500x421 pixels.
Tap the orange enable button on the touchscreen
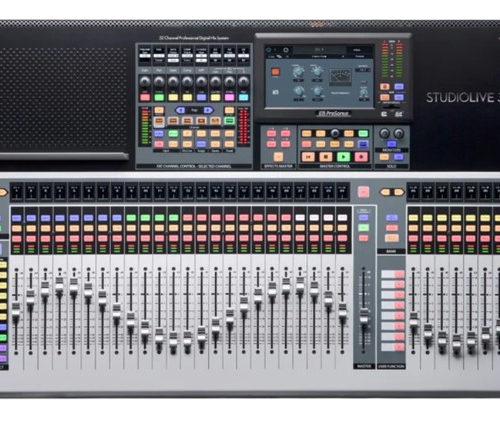(275, 72)
